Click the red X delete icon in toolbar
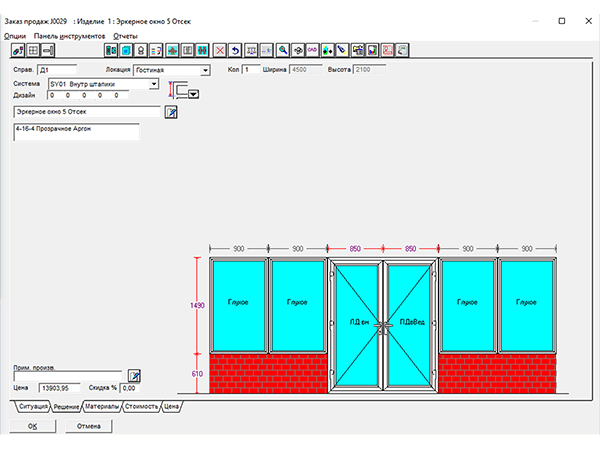Screen dimensions: 600x450 tap(219, 49)
